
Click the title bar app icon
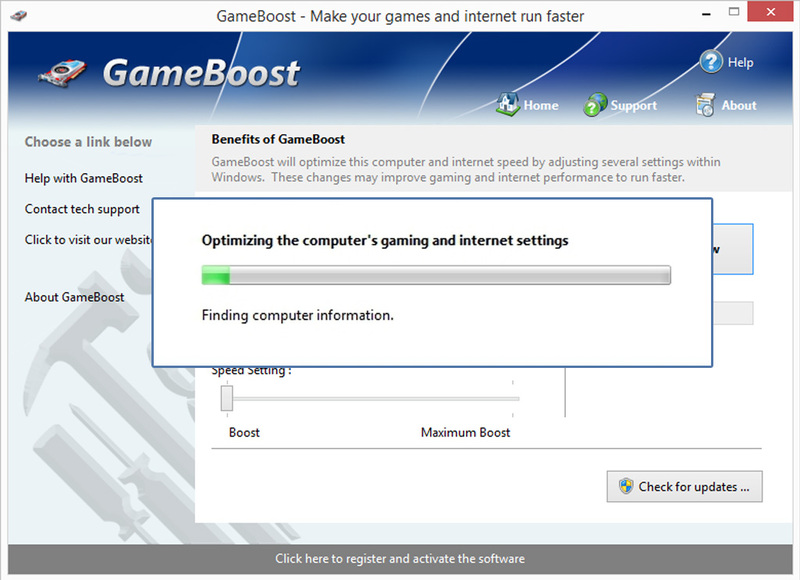pyautogui.click(x=18, y=15)
